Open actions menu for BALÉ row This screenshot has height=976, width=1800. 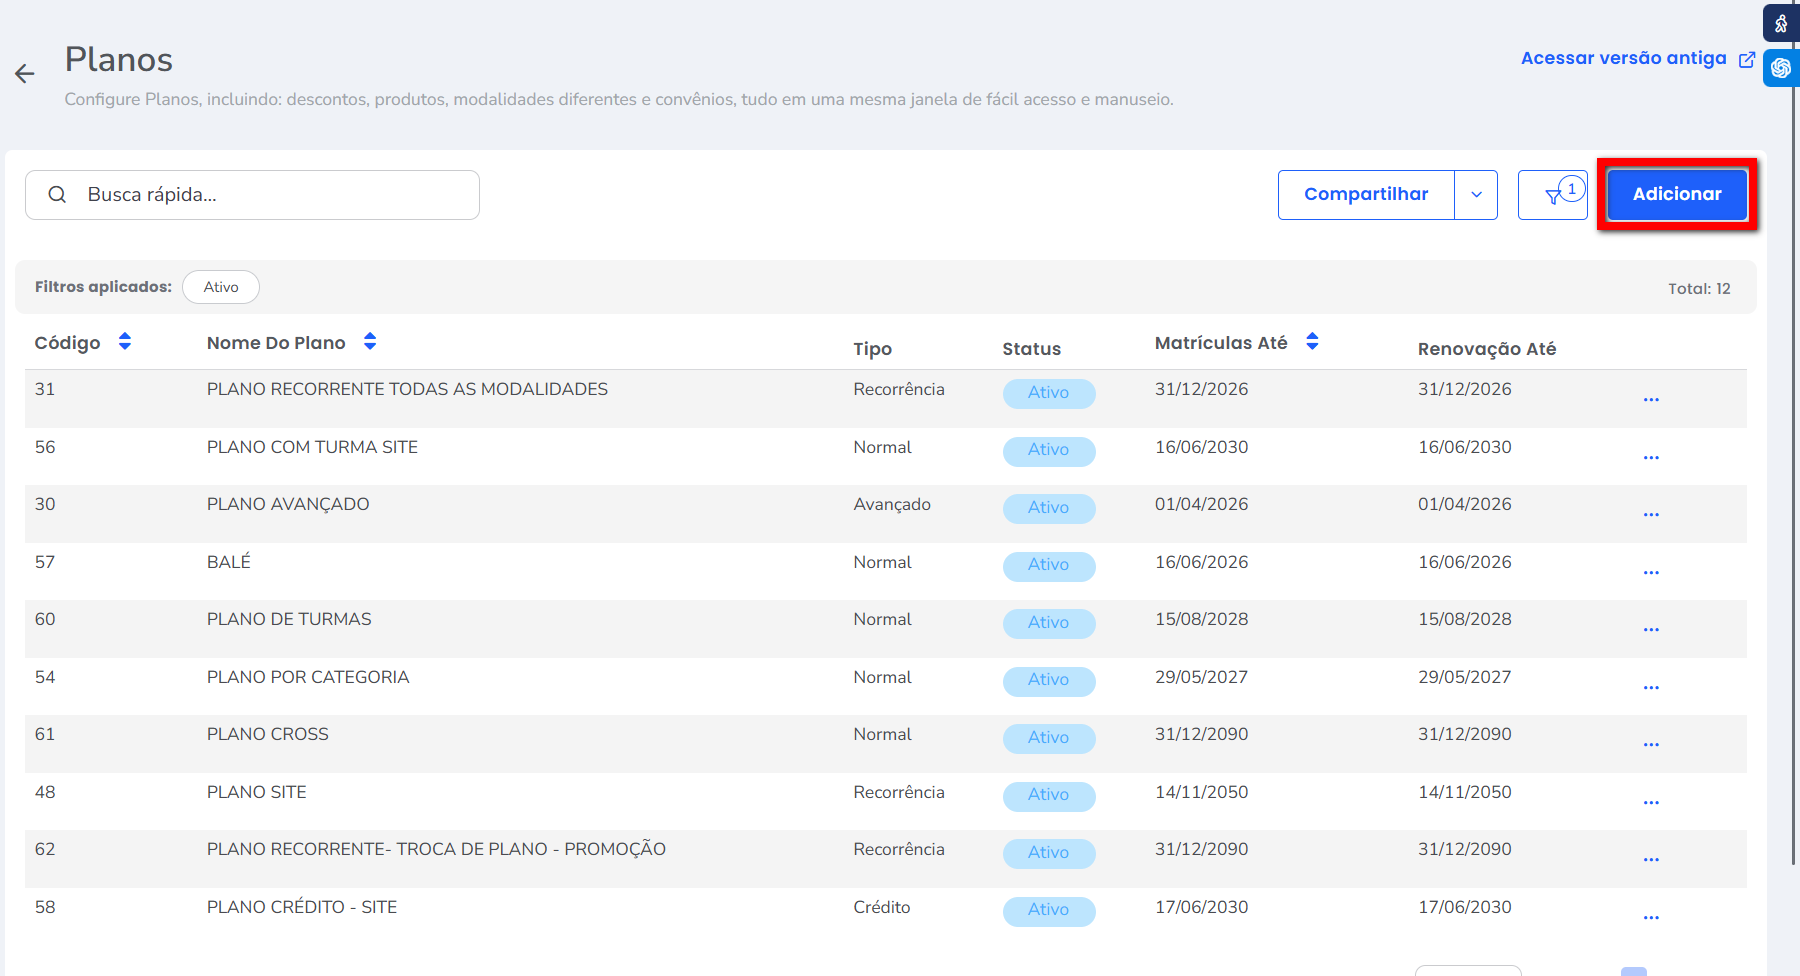[1651, 573]
